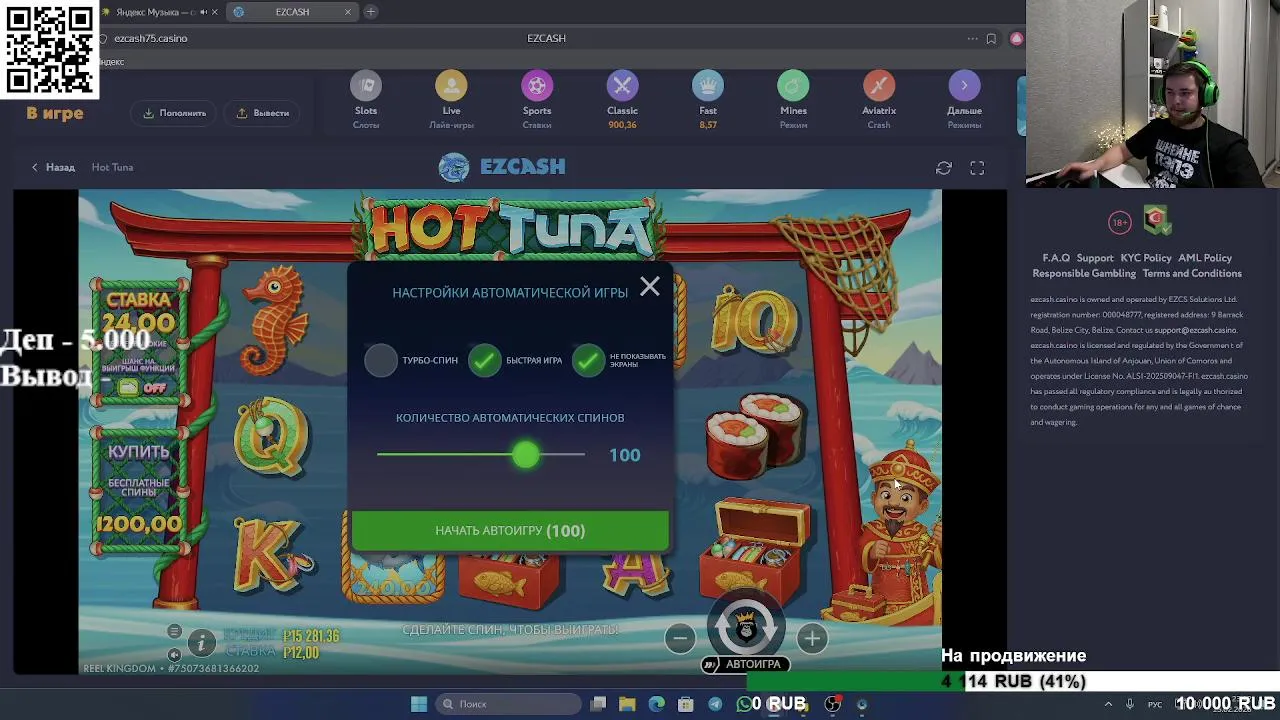Show more modes via Дальше arrow
This screenshot has width=1280, height=720.
point(964,86)
